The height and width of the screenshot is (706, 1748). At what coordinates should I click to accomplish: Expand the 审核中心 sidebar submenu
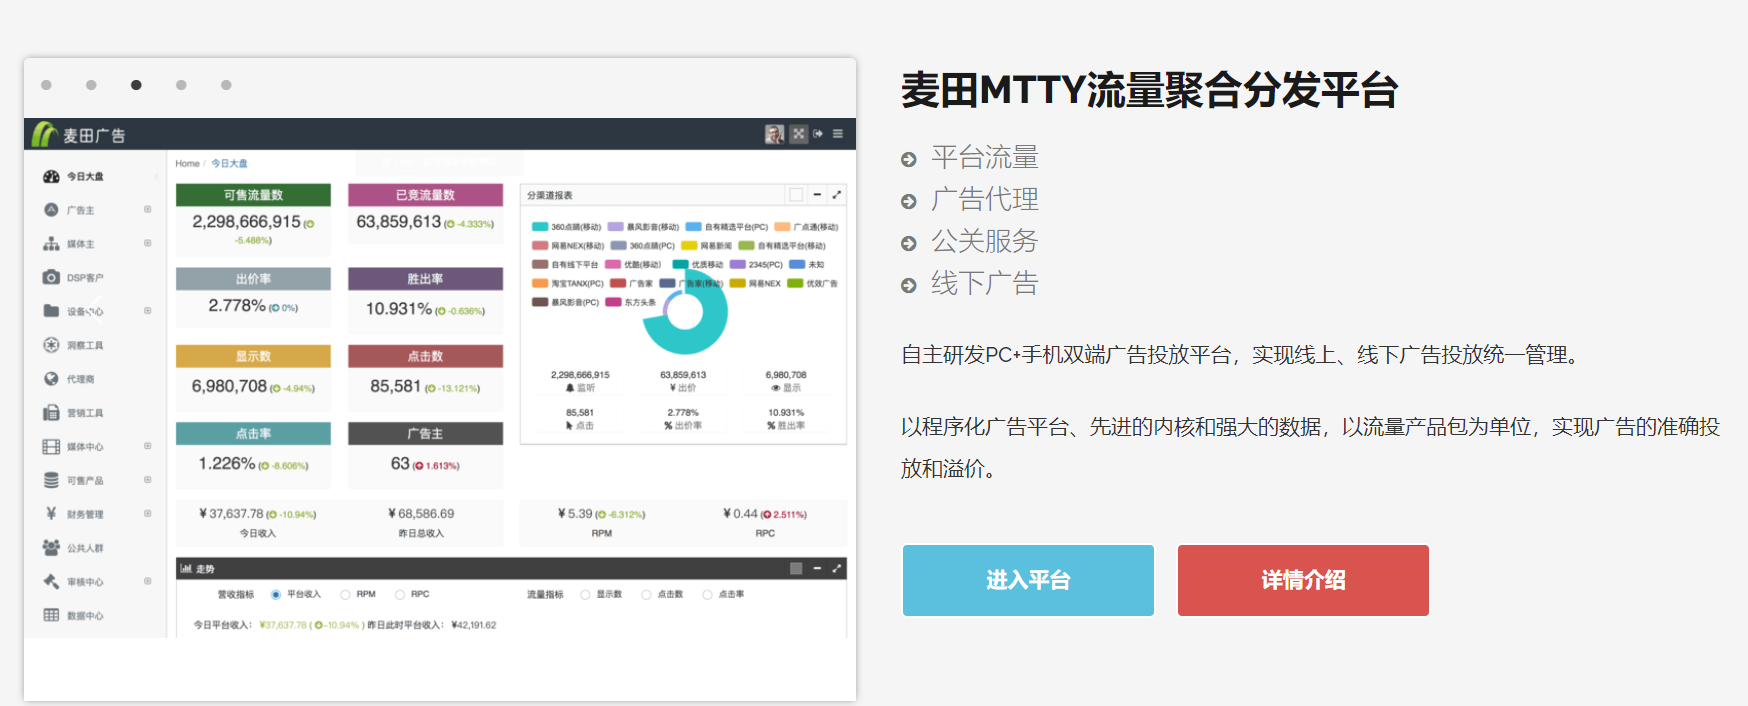pyautogui.click(x=148, y=581)
